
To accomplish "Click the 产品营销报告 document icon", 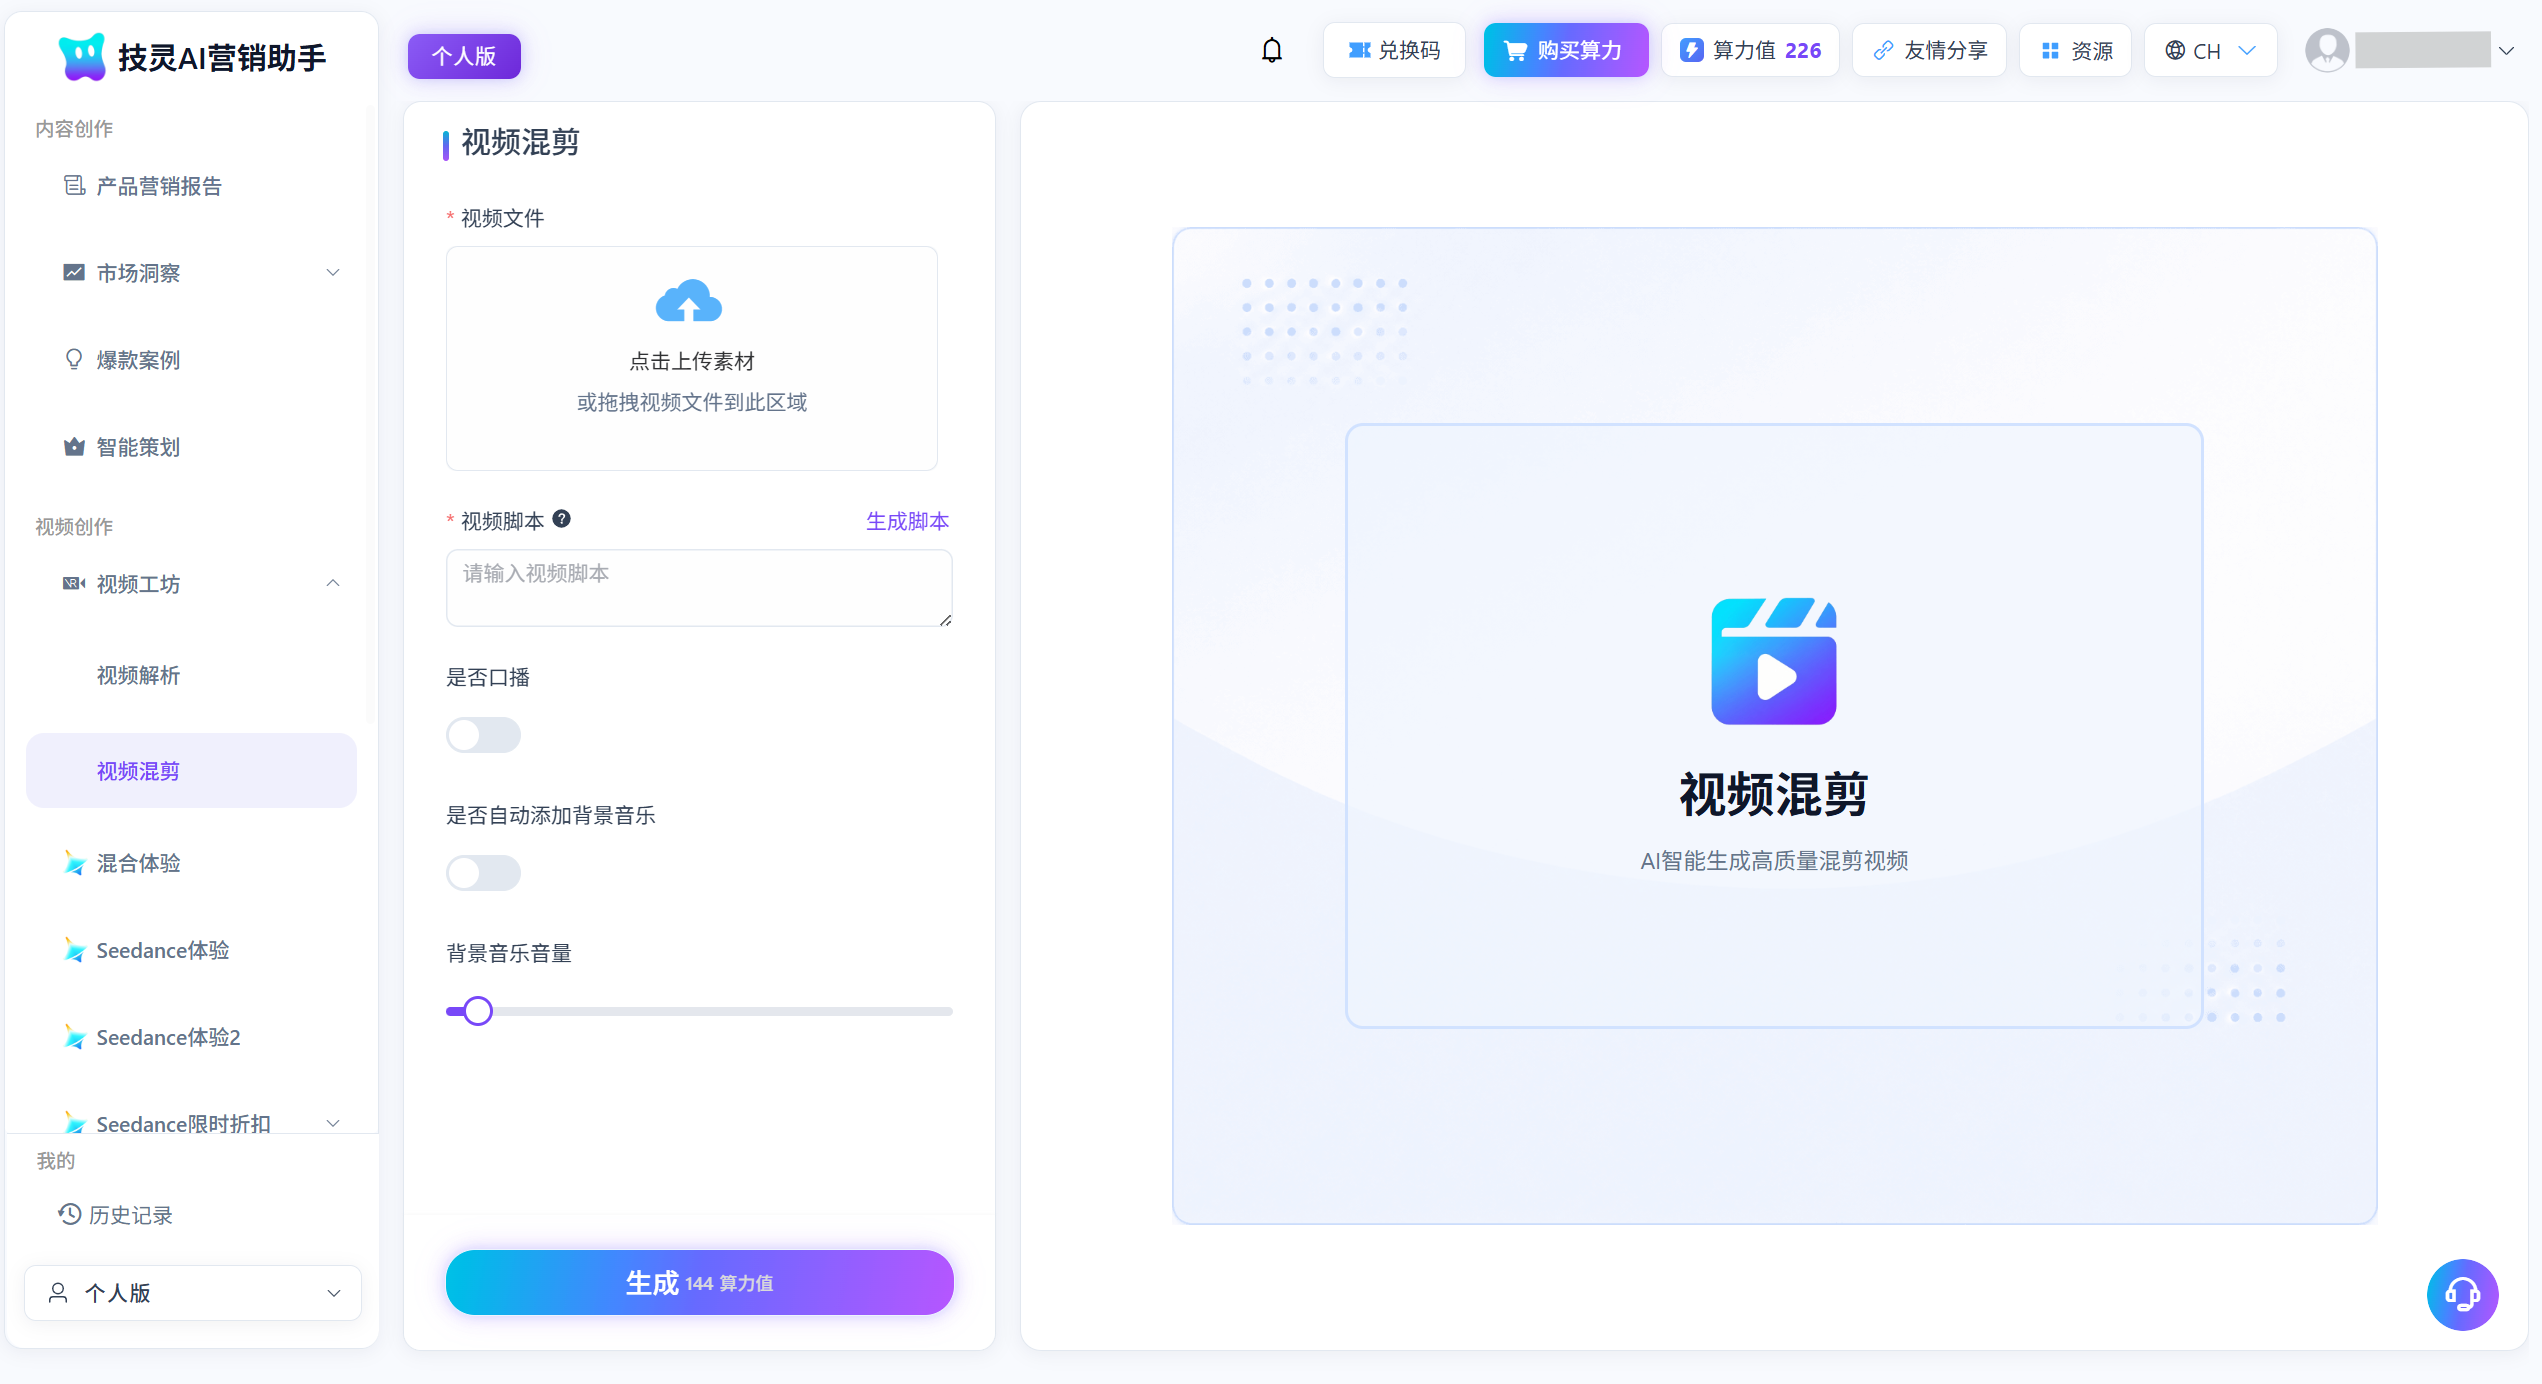I will pyautogui.click(x=74, y=186).
